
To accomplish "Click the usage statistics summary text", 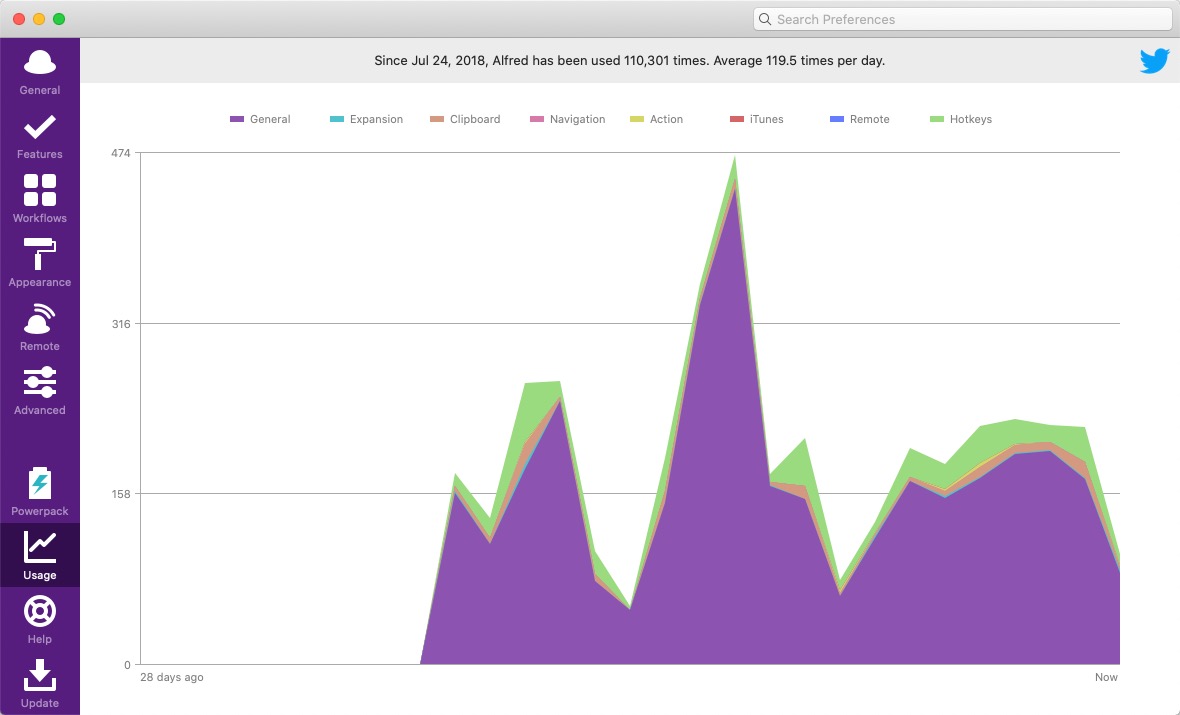I will click(x=630, y=61).
